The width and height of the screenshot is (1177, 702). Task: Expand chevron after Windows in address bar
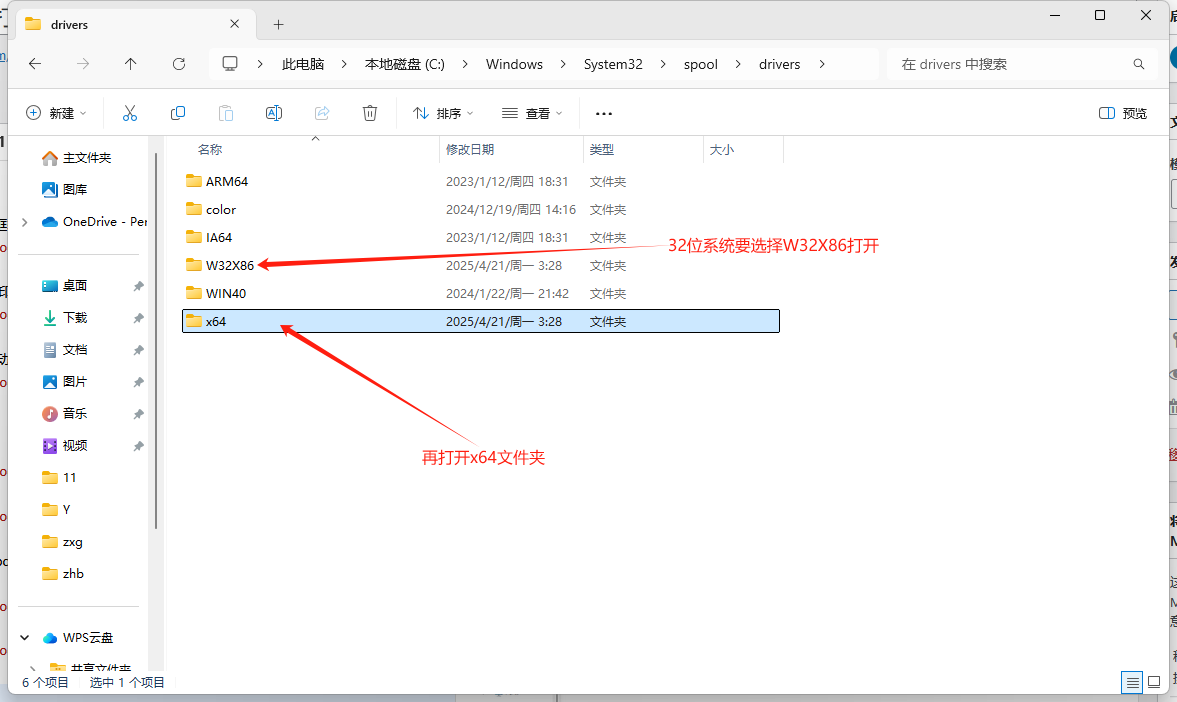563,65
